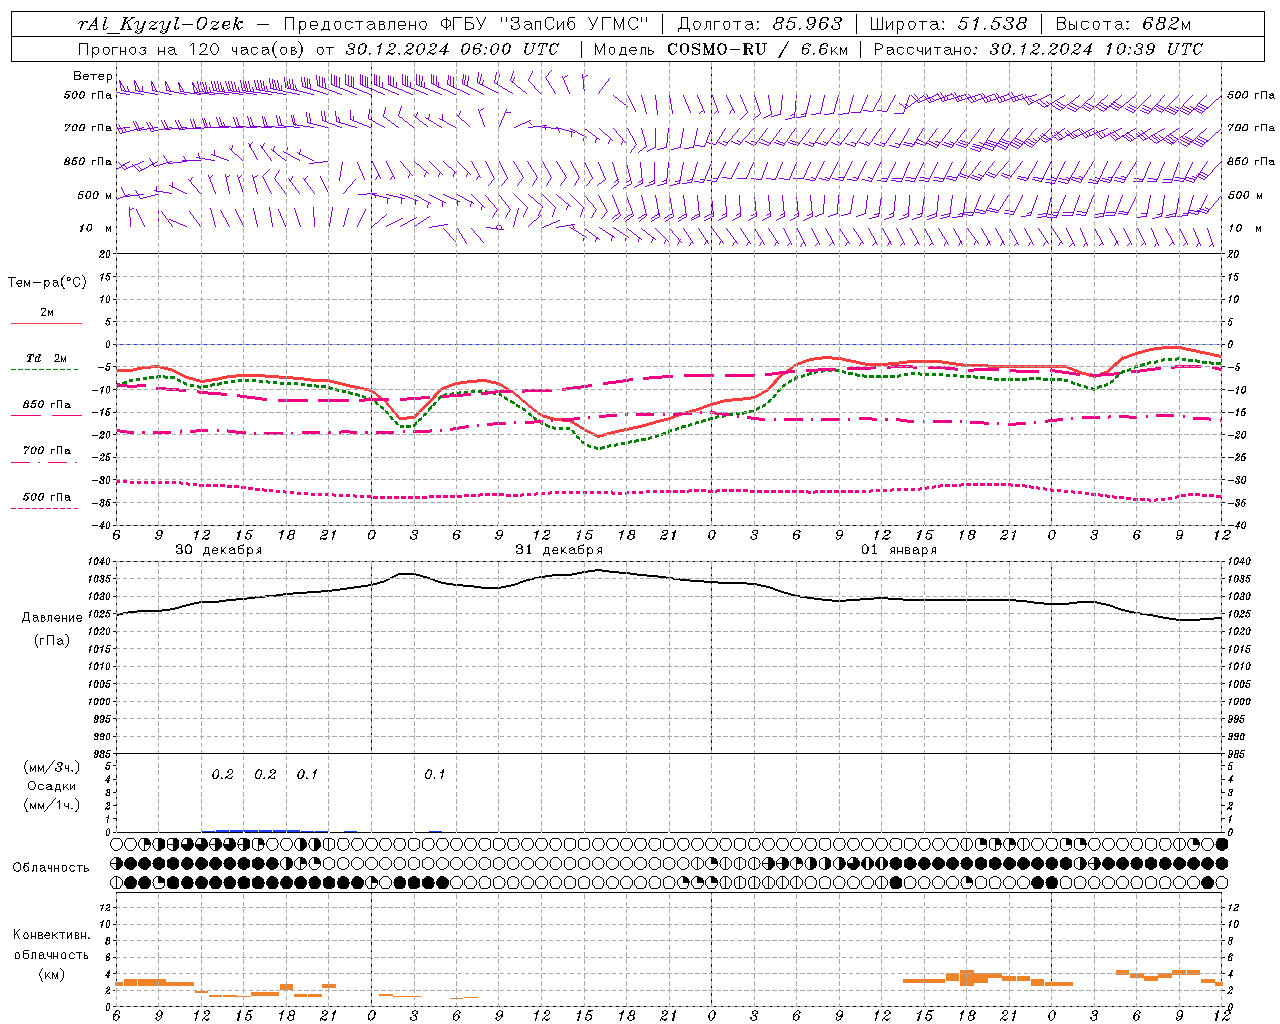Click the latitude value Широта: 51.538
Viewport: 1280px width, 1024px height.
point(949,24)
